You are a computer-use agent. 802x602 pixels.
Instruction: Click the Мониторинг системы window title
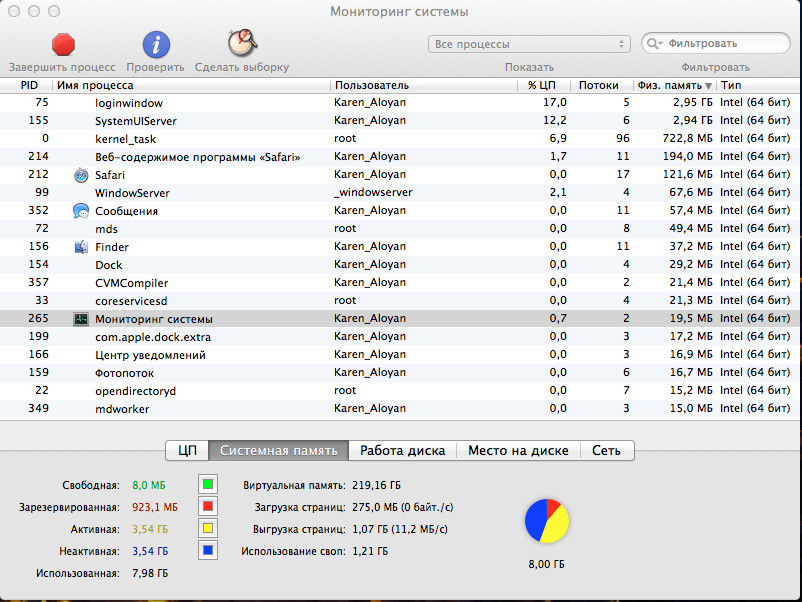pos(399,12)
